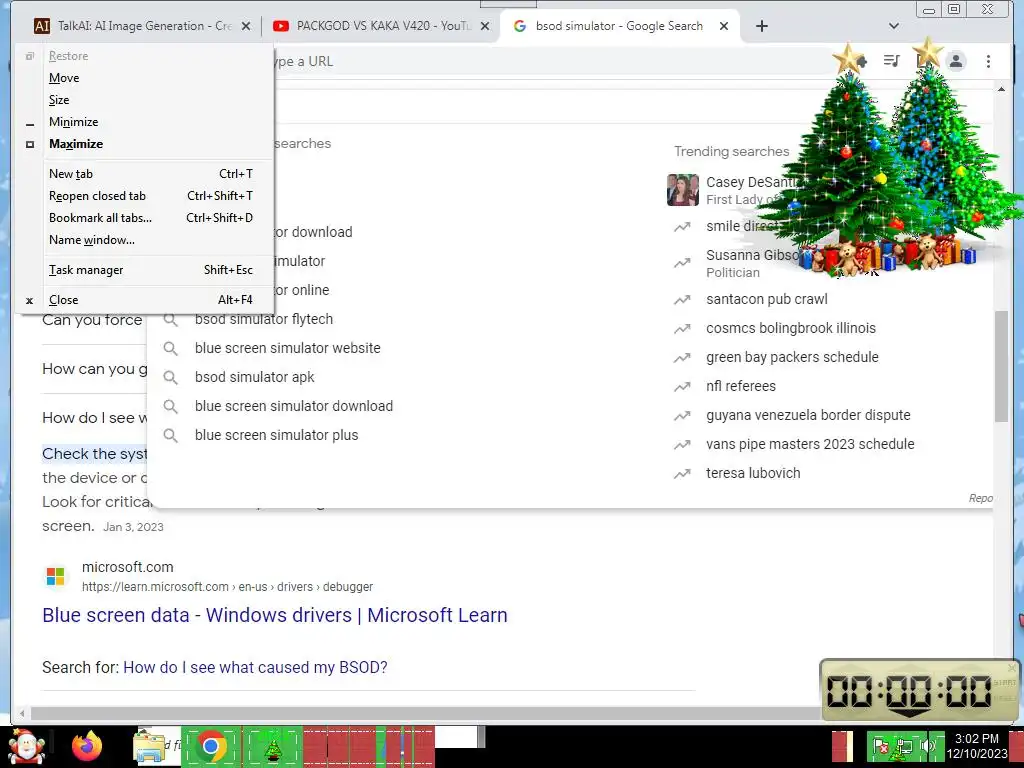
Task: Click the vertical scrollbar thumb
Action: (x=1001, y=366)
